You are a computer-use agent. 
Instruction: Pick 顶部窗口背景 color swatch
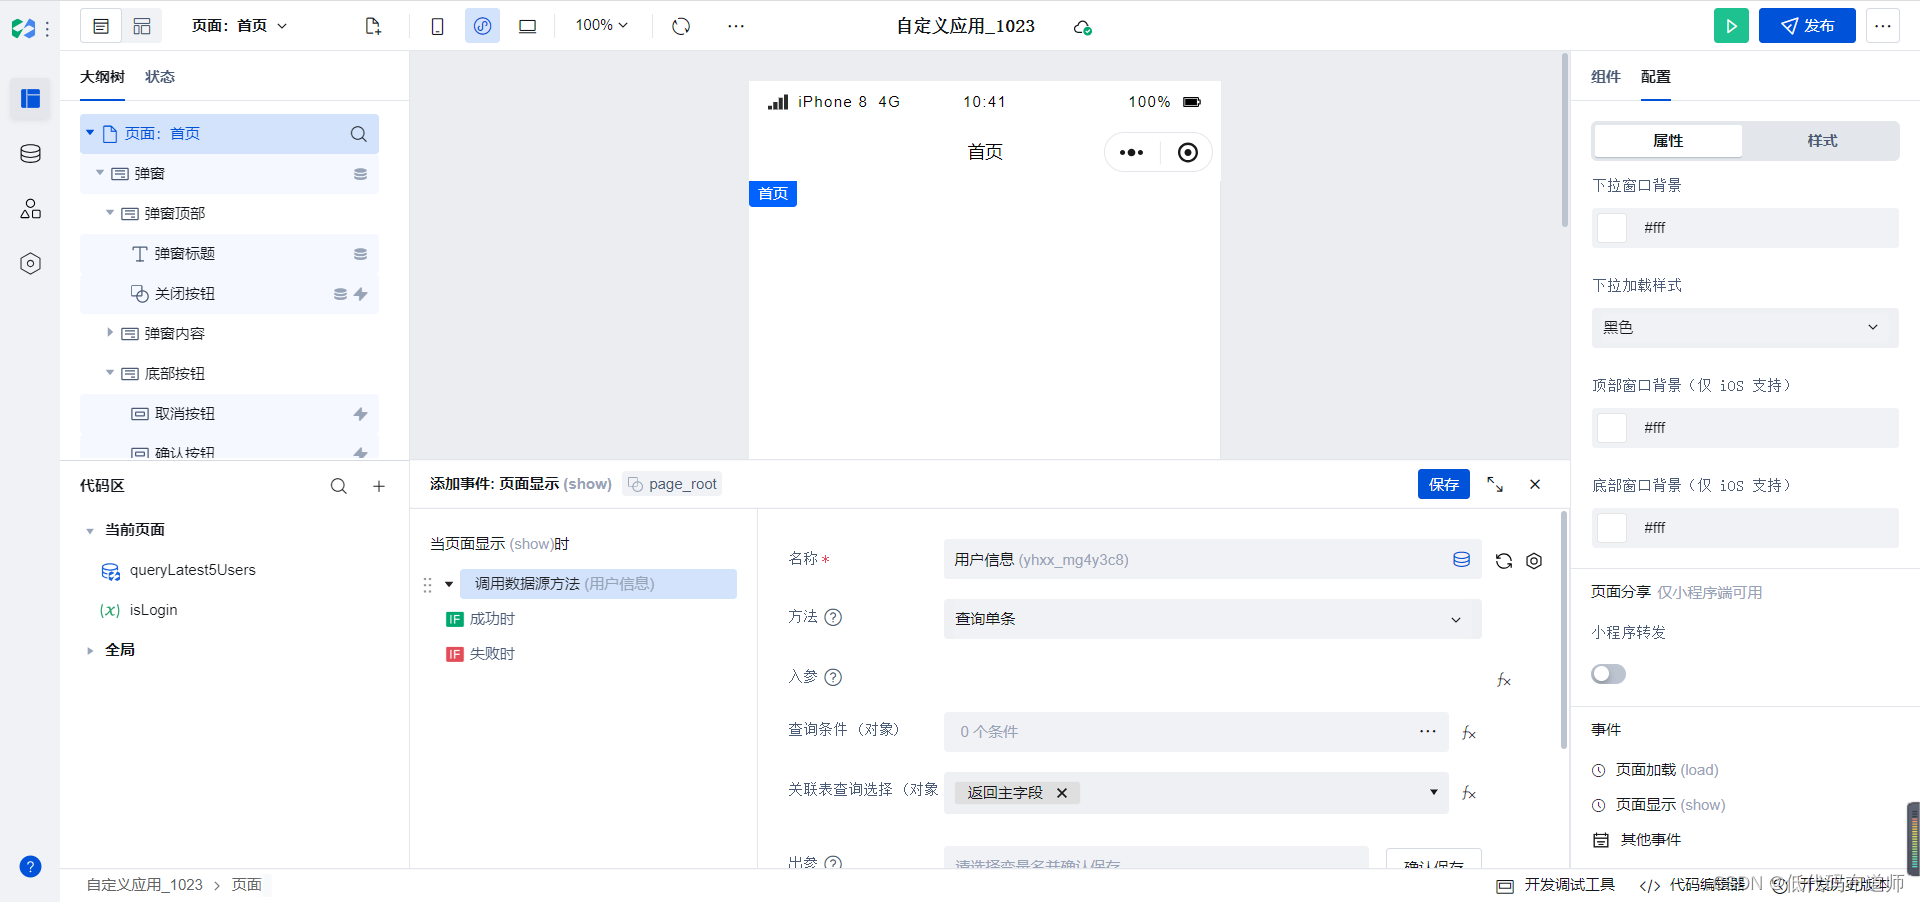point(1612,428)
